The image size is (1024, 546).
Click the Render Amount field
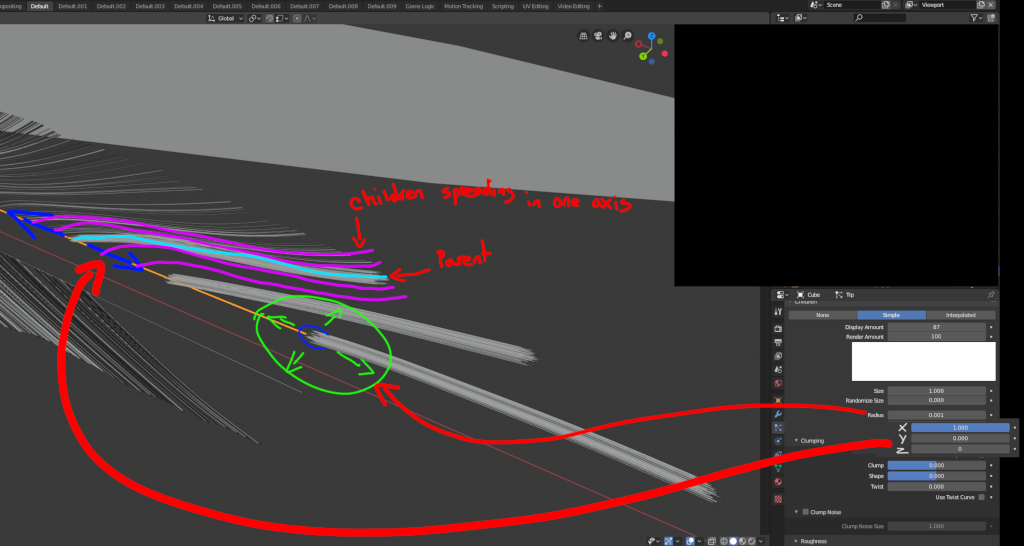point(936,336)
